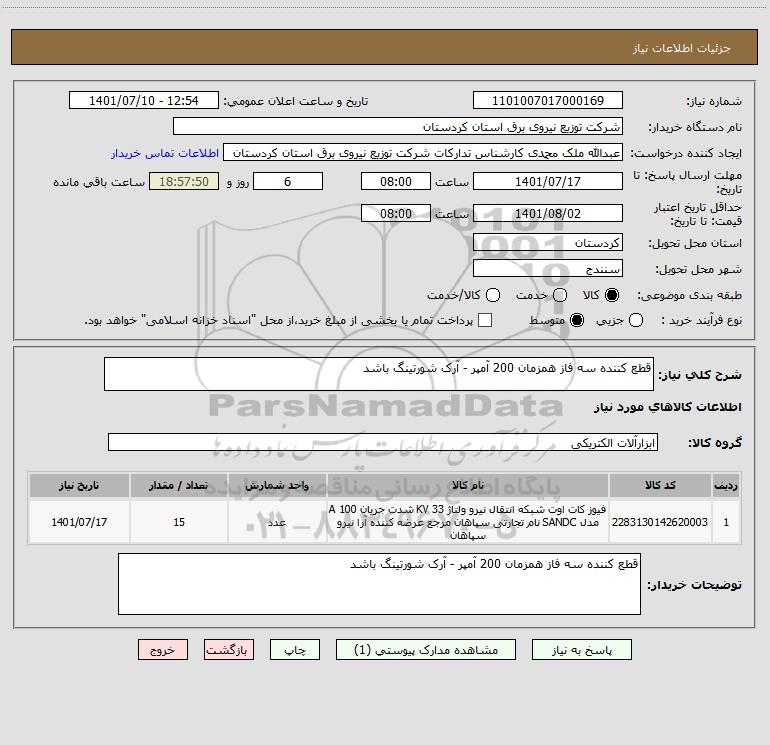Image resolution: width=770 pixels, height=745 pixels.
Task: Click the شهر محل تحویل سنندج field
Action: pos(548,268)
